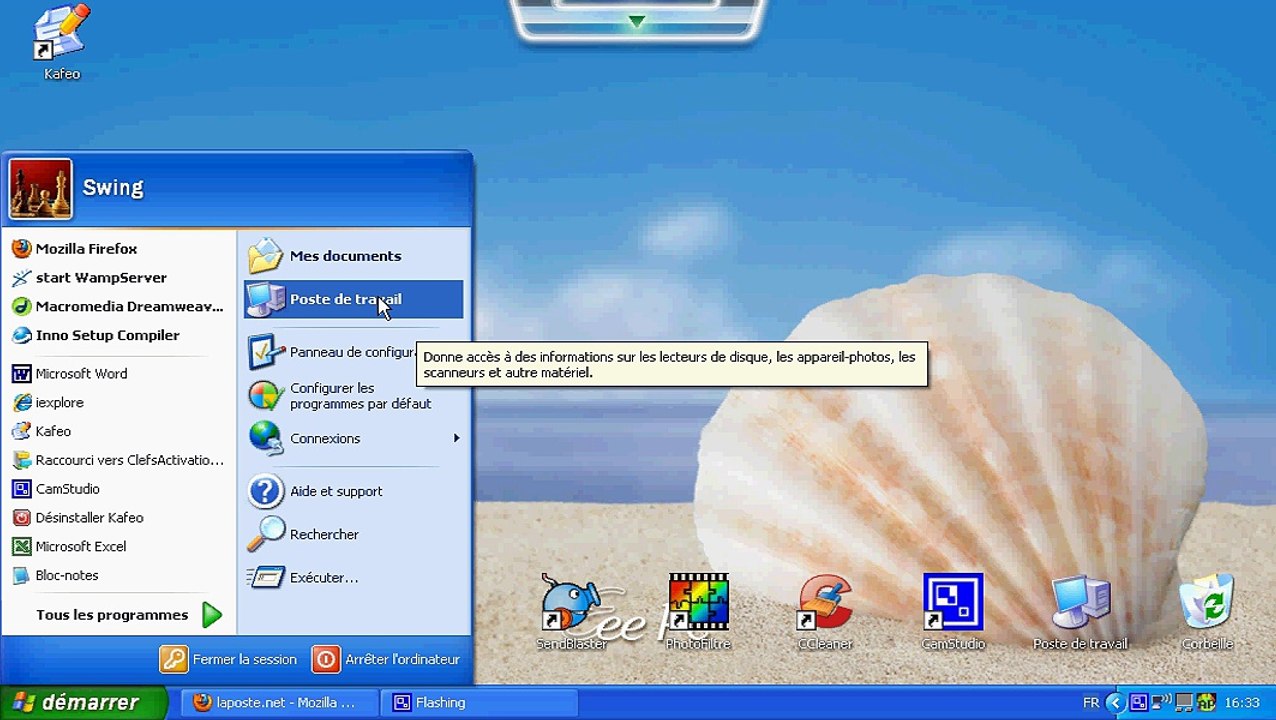Expand hidden tray icons with the arrow
The height and width of the screenshot is (720, 1276).
(1115, 703)
